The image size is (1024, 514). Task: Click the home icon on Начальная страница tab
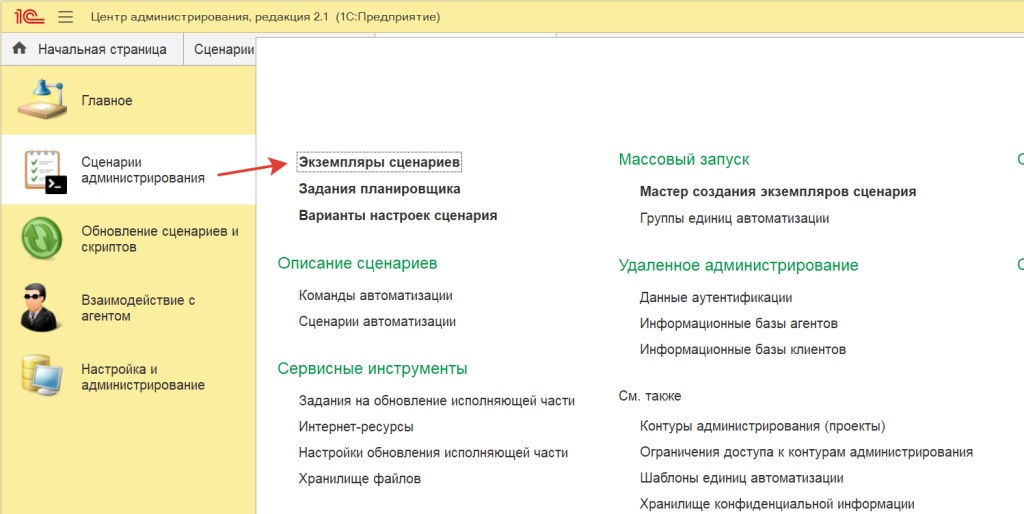[x=20, y=49]
